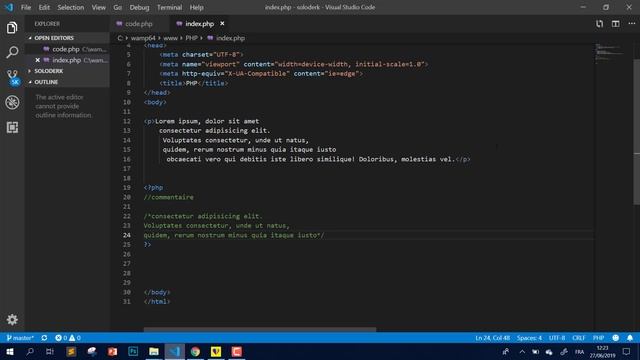Open the Help menu
The width and height of the screenshot is (640, 360).
(x=196, y=7)
